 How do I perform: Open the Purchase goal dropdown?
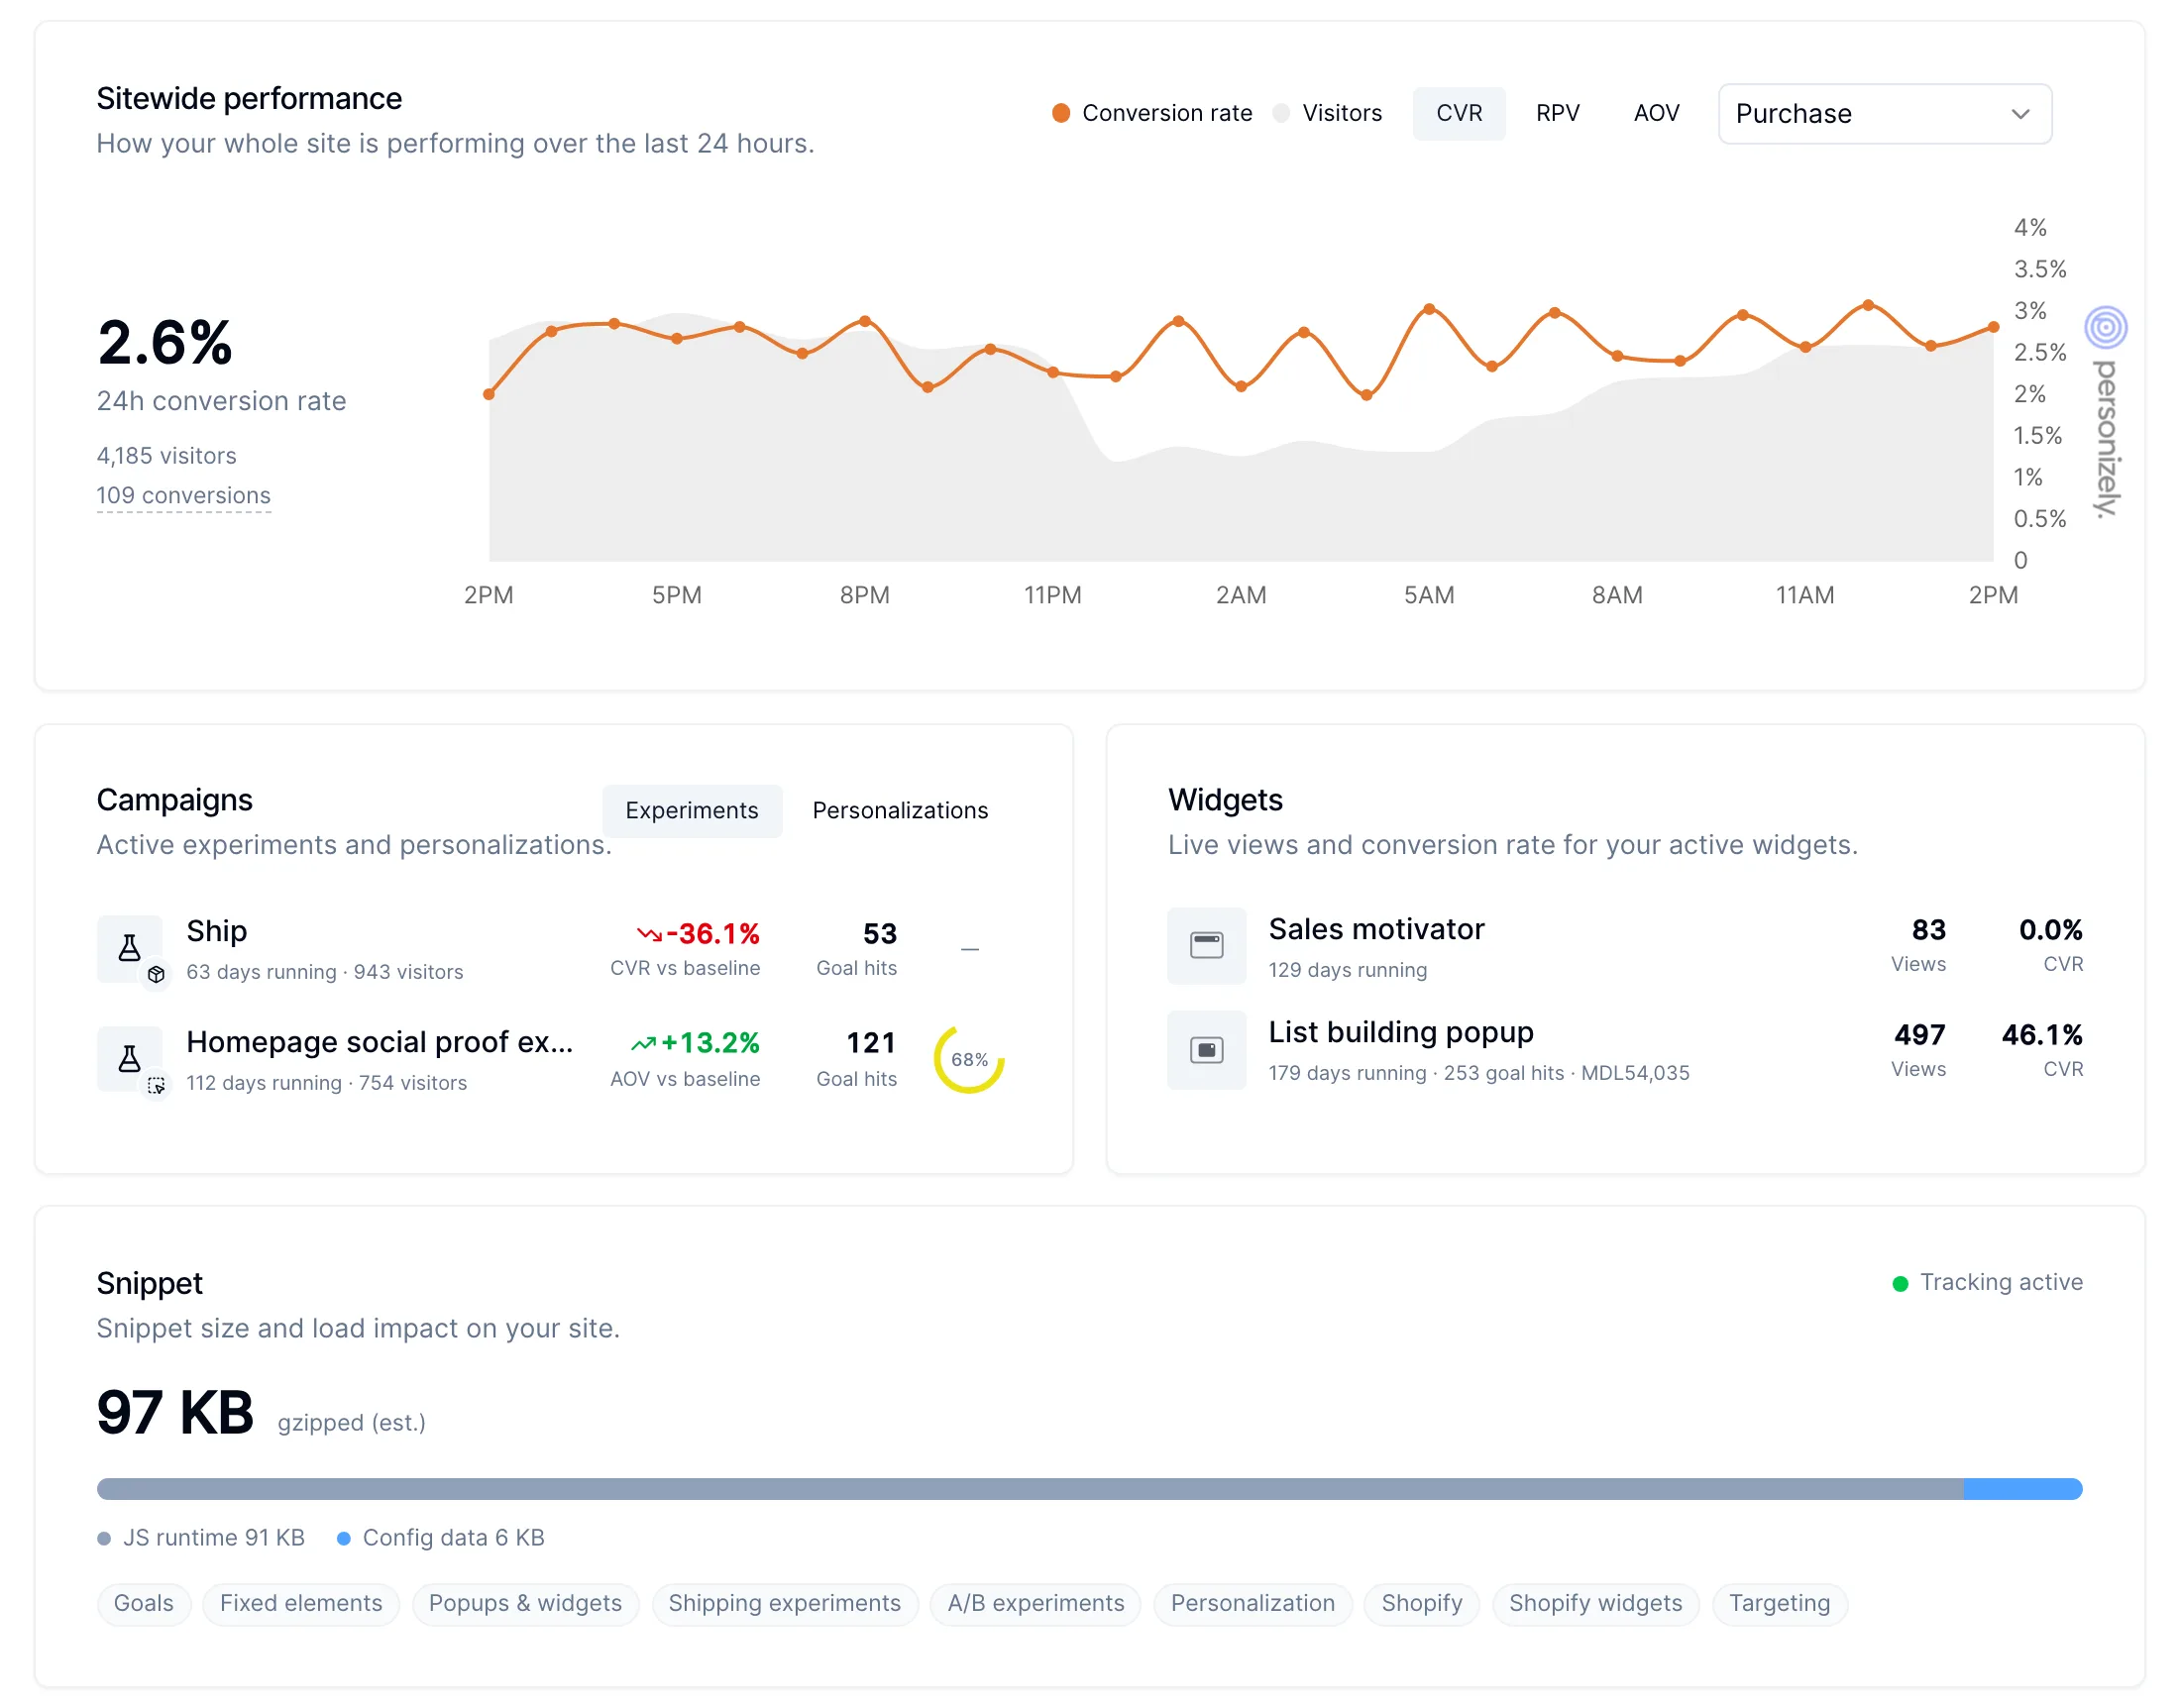pos(1885,114)
